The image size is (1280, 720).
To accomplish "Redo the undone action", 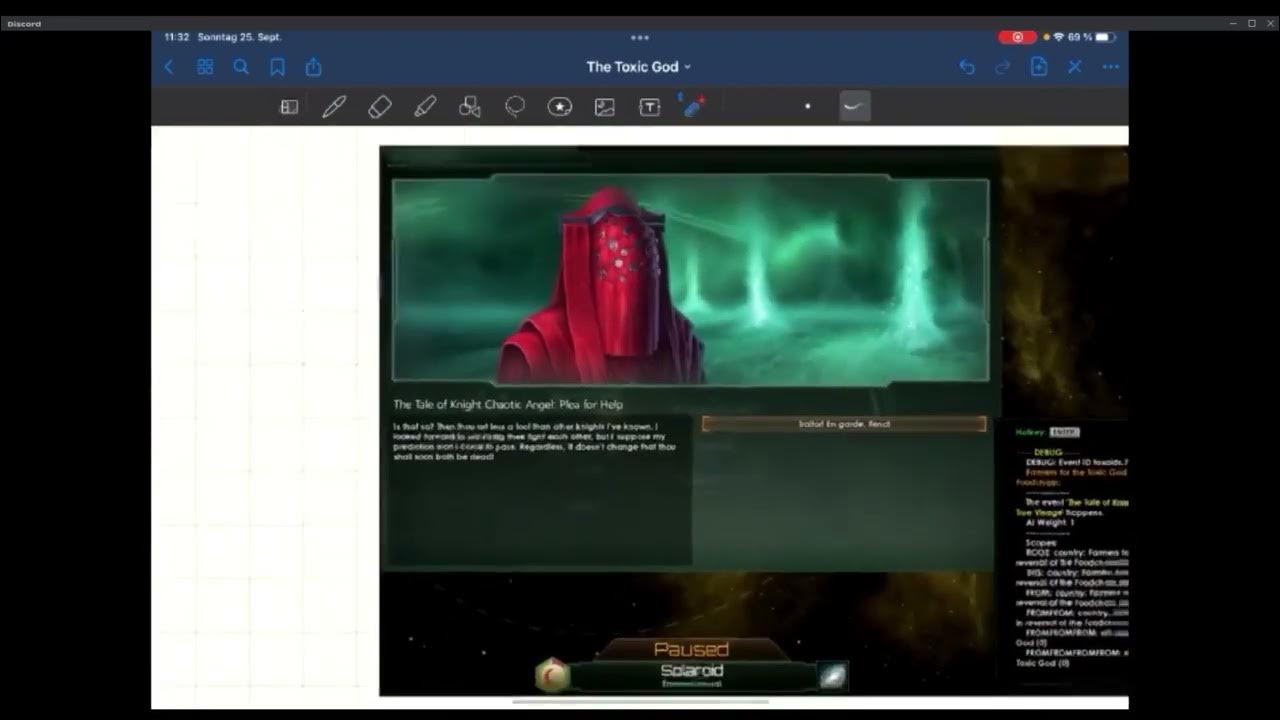I will click(1003, 67).
